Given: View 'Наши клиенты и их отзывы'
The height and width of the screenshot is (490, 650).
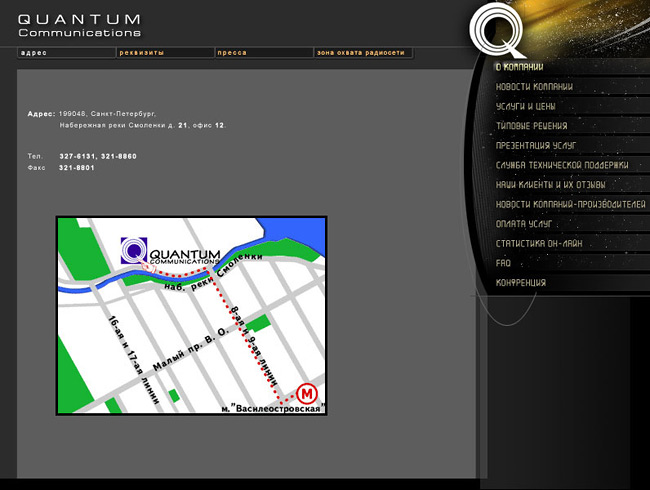Looking at the screenshot, I should click(x=551, y=184).
